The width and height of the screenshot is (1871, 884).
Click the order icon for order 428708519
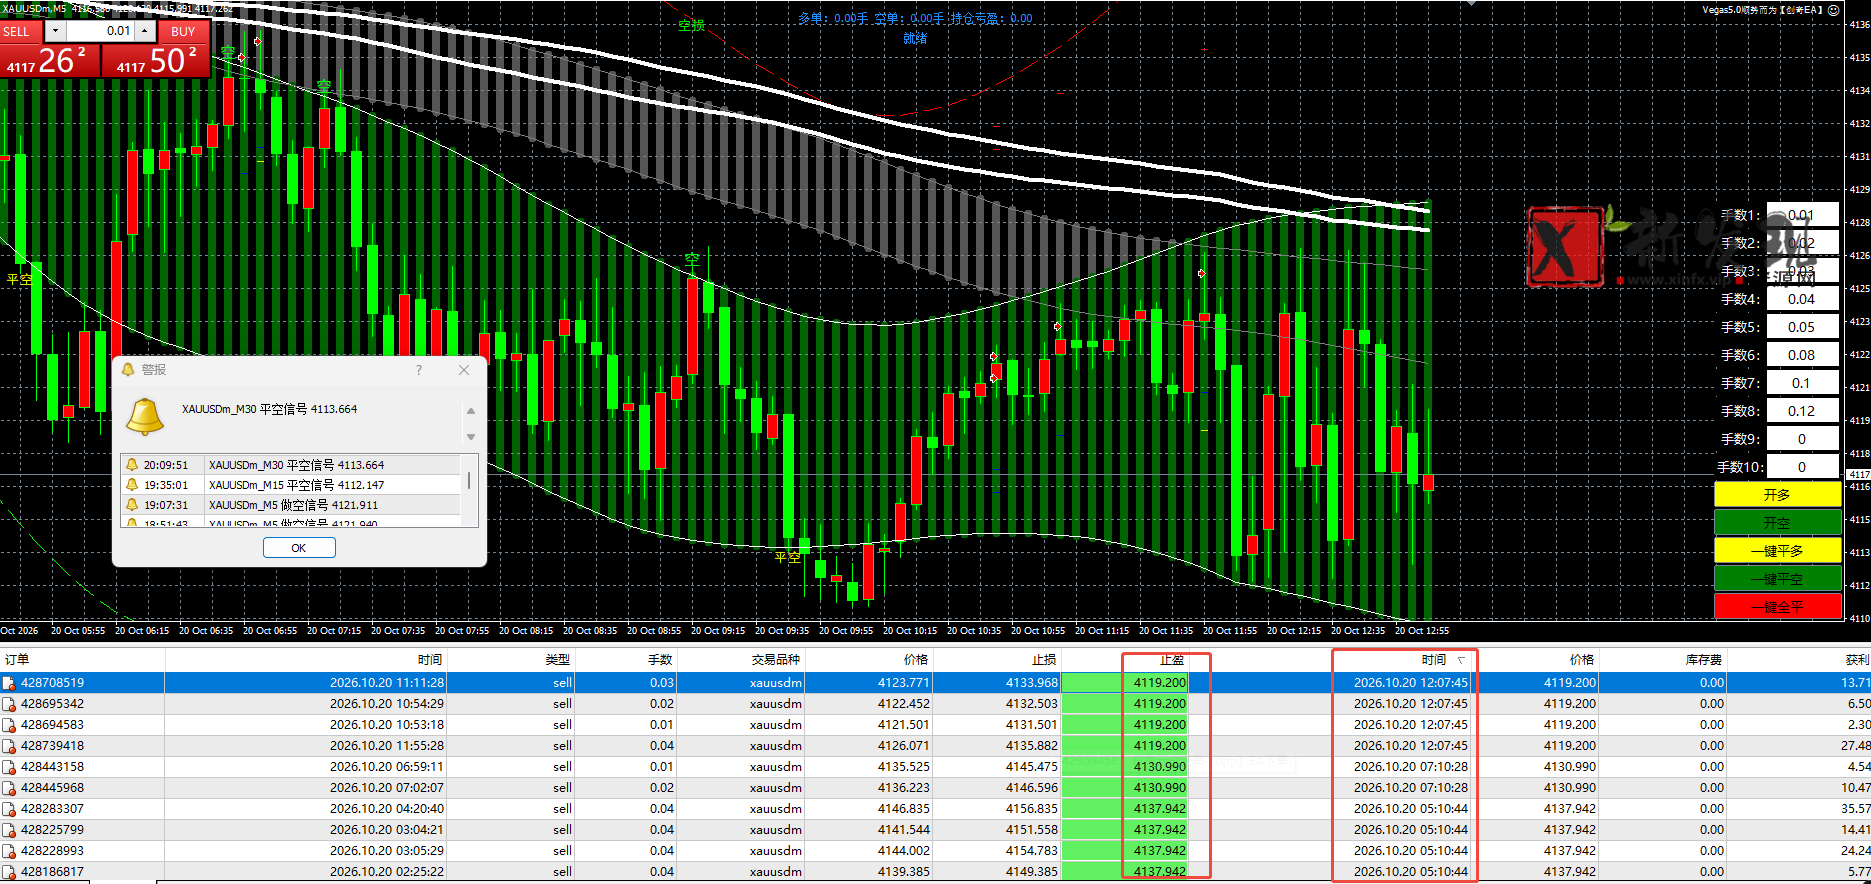(x=9, y=683)
